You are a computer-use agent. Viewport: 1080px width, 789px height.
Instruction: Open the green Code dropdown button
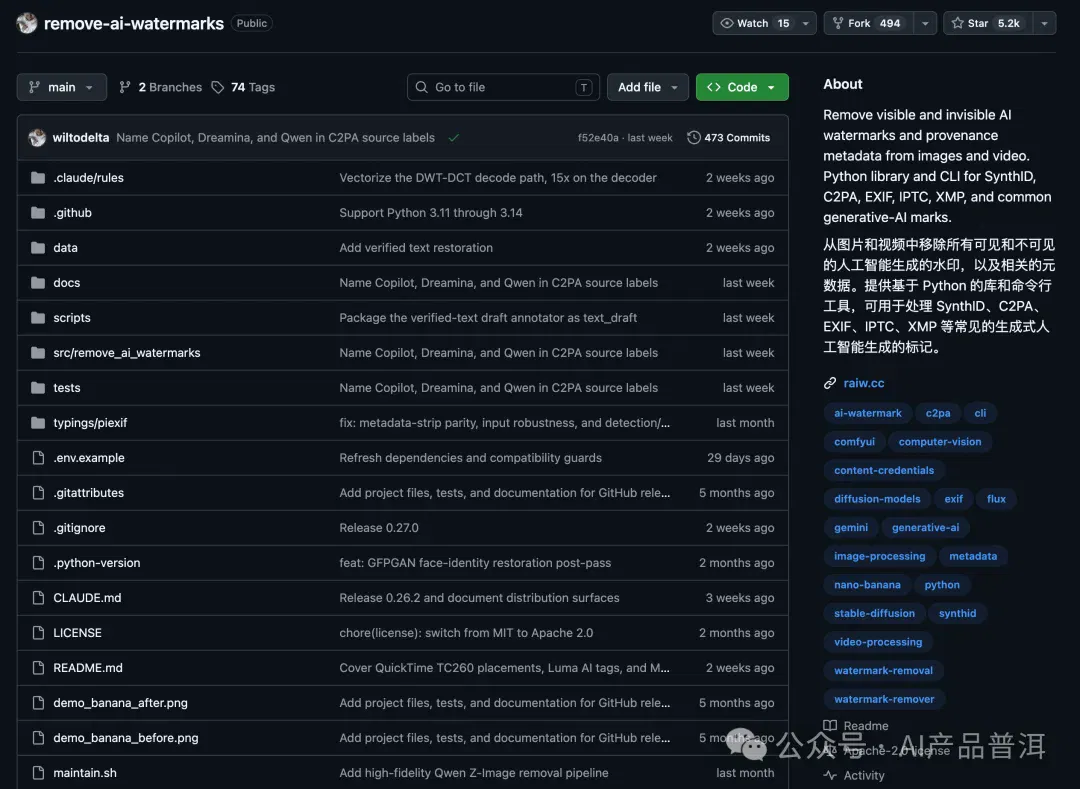(742, 87)
